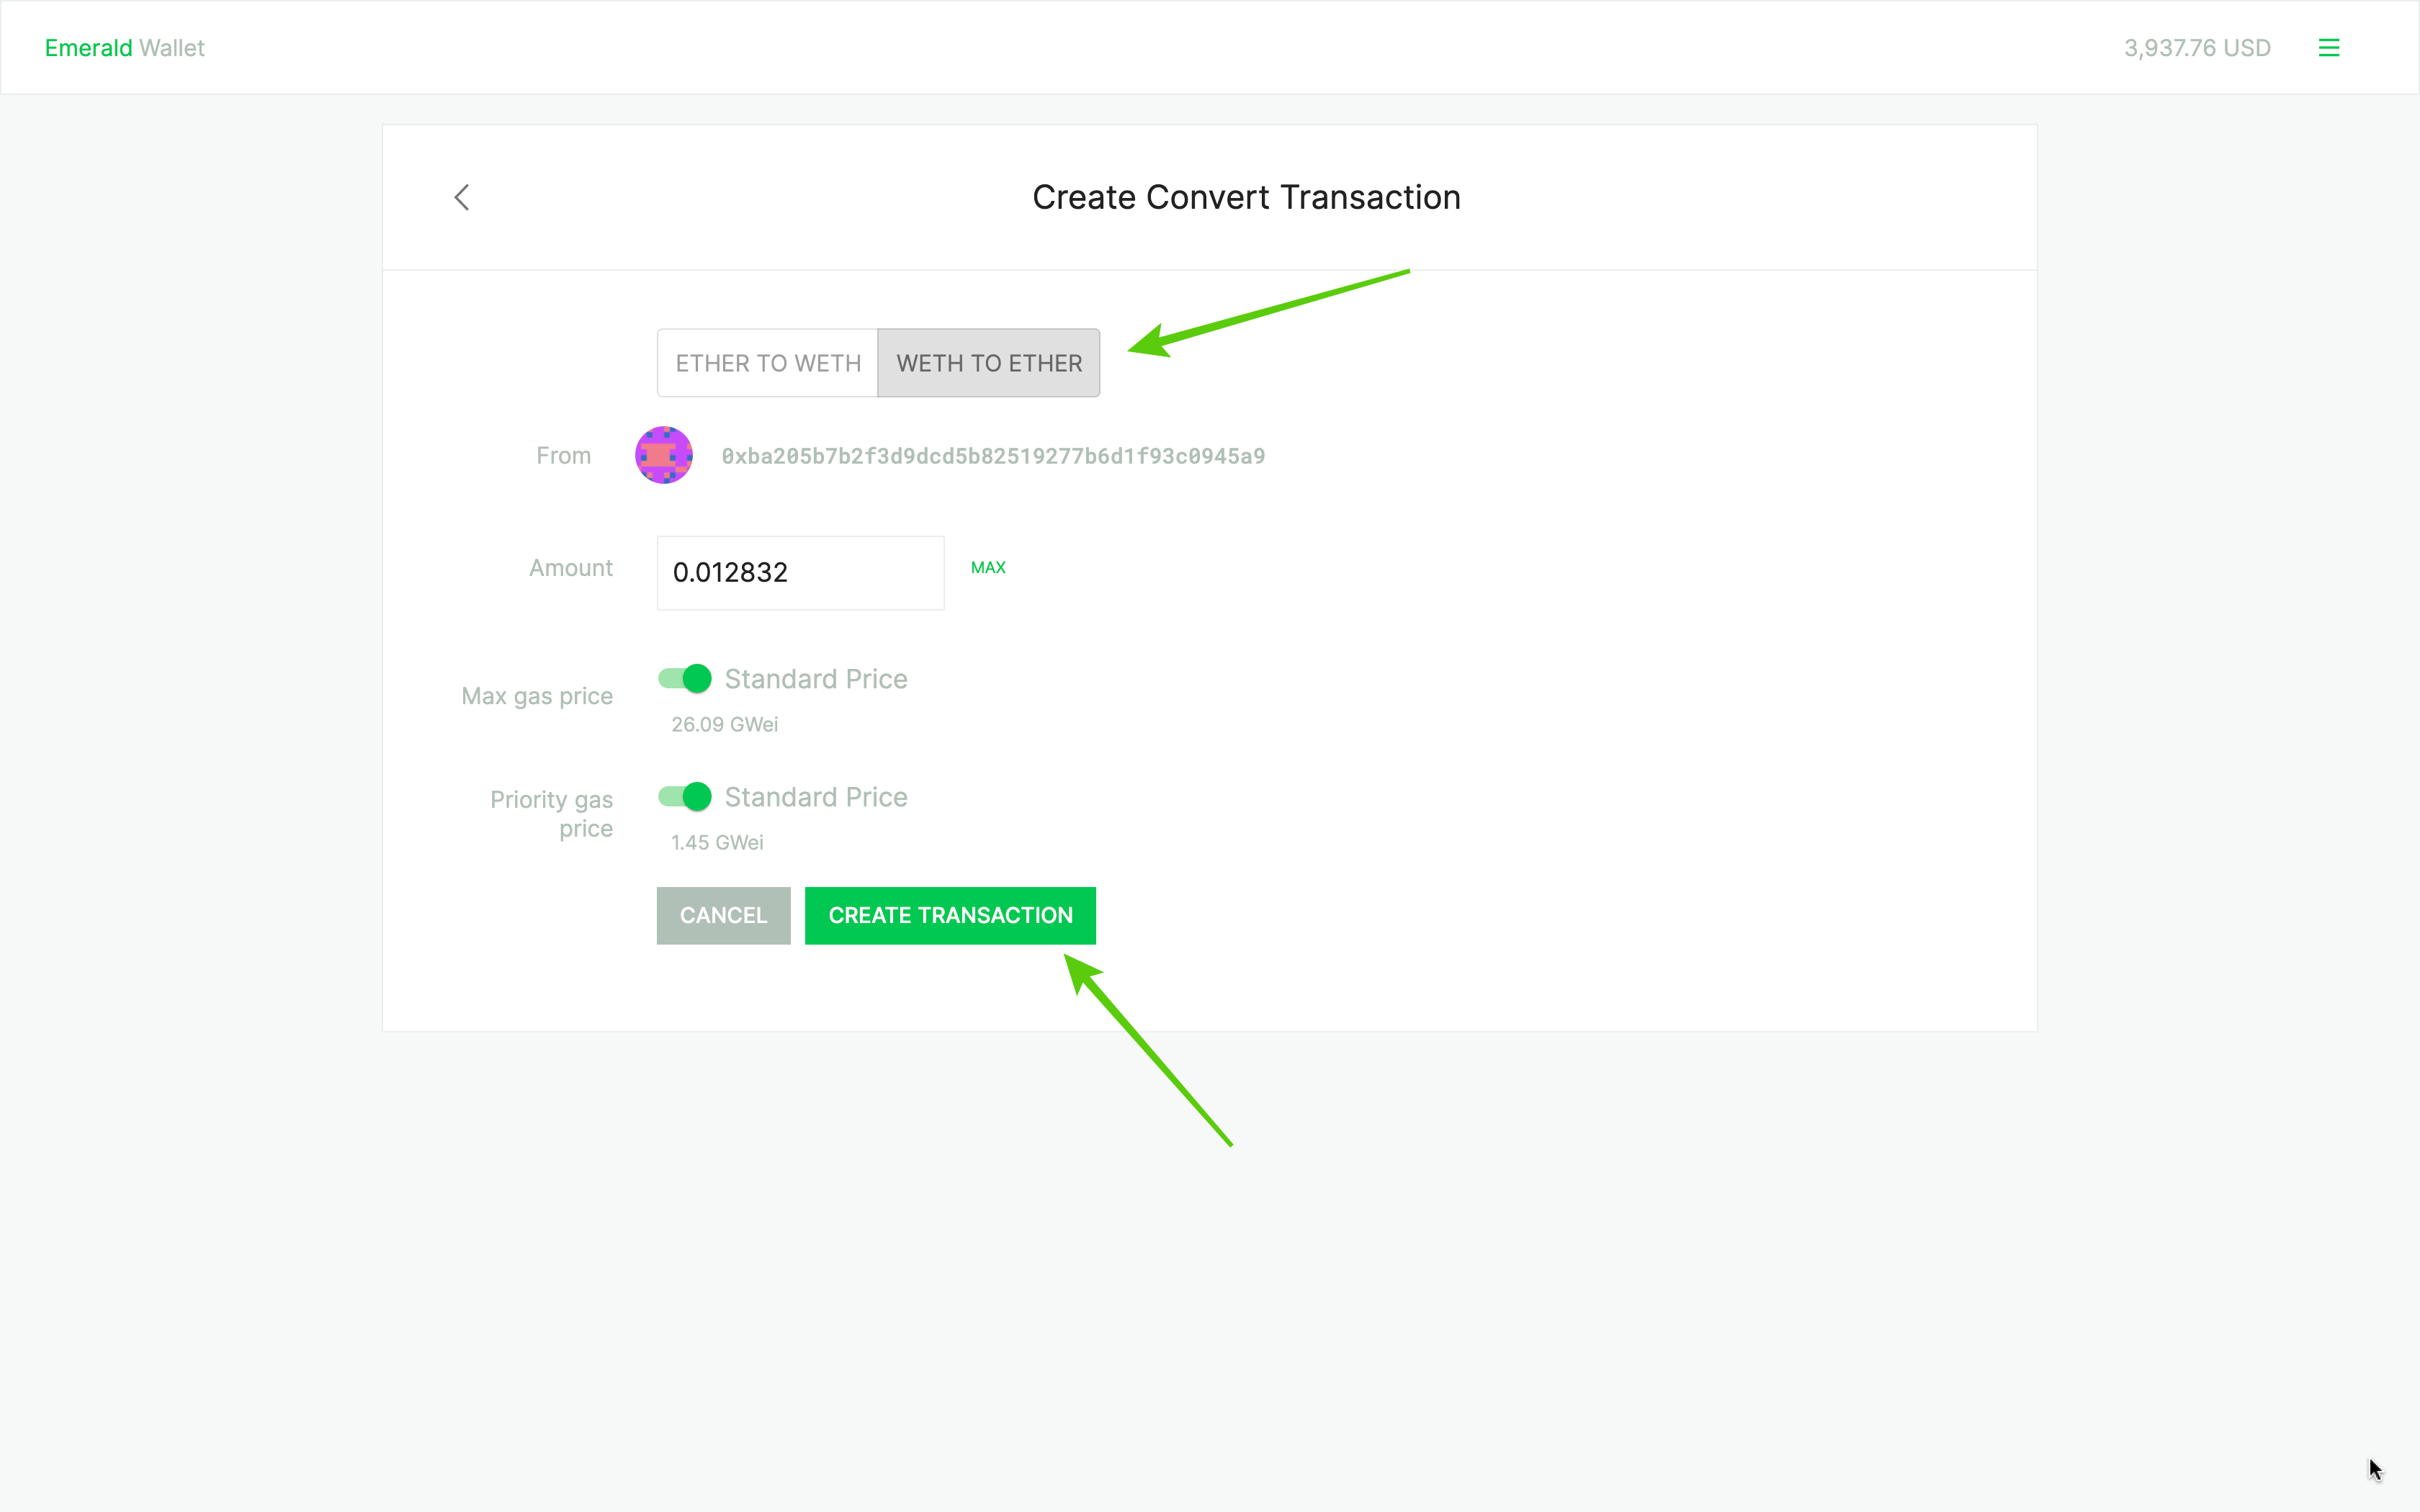The image size is (2420, 1512).
Task: Open the hamburger menu icon
Action: (x=2328, y=48)
